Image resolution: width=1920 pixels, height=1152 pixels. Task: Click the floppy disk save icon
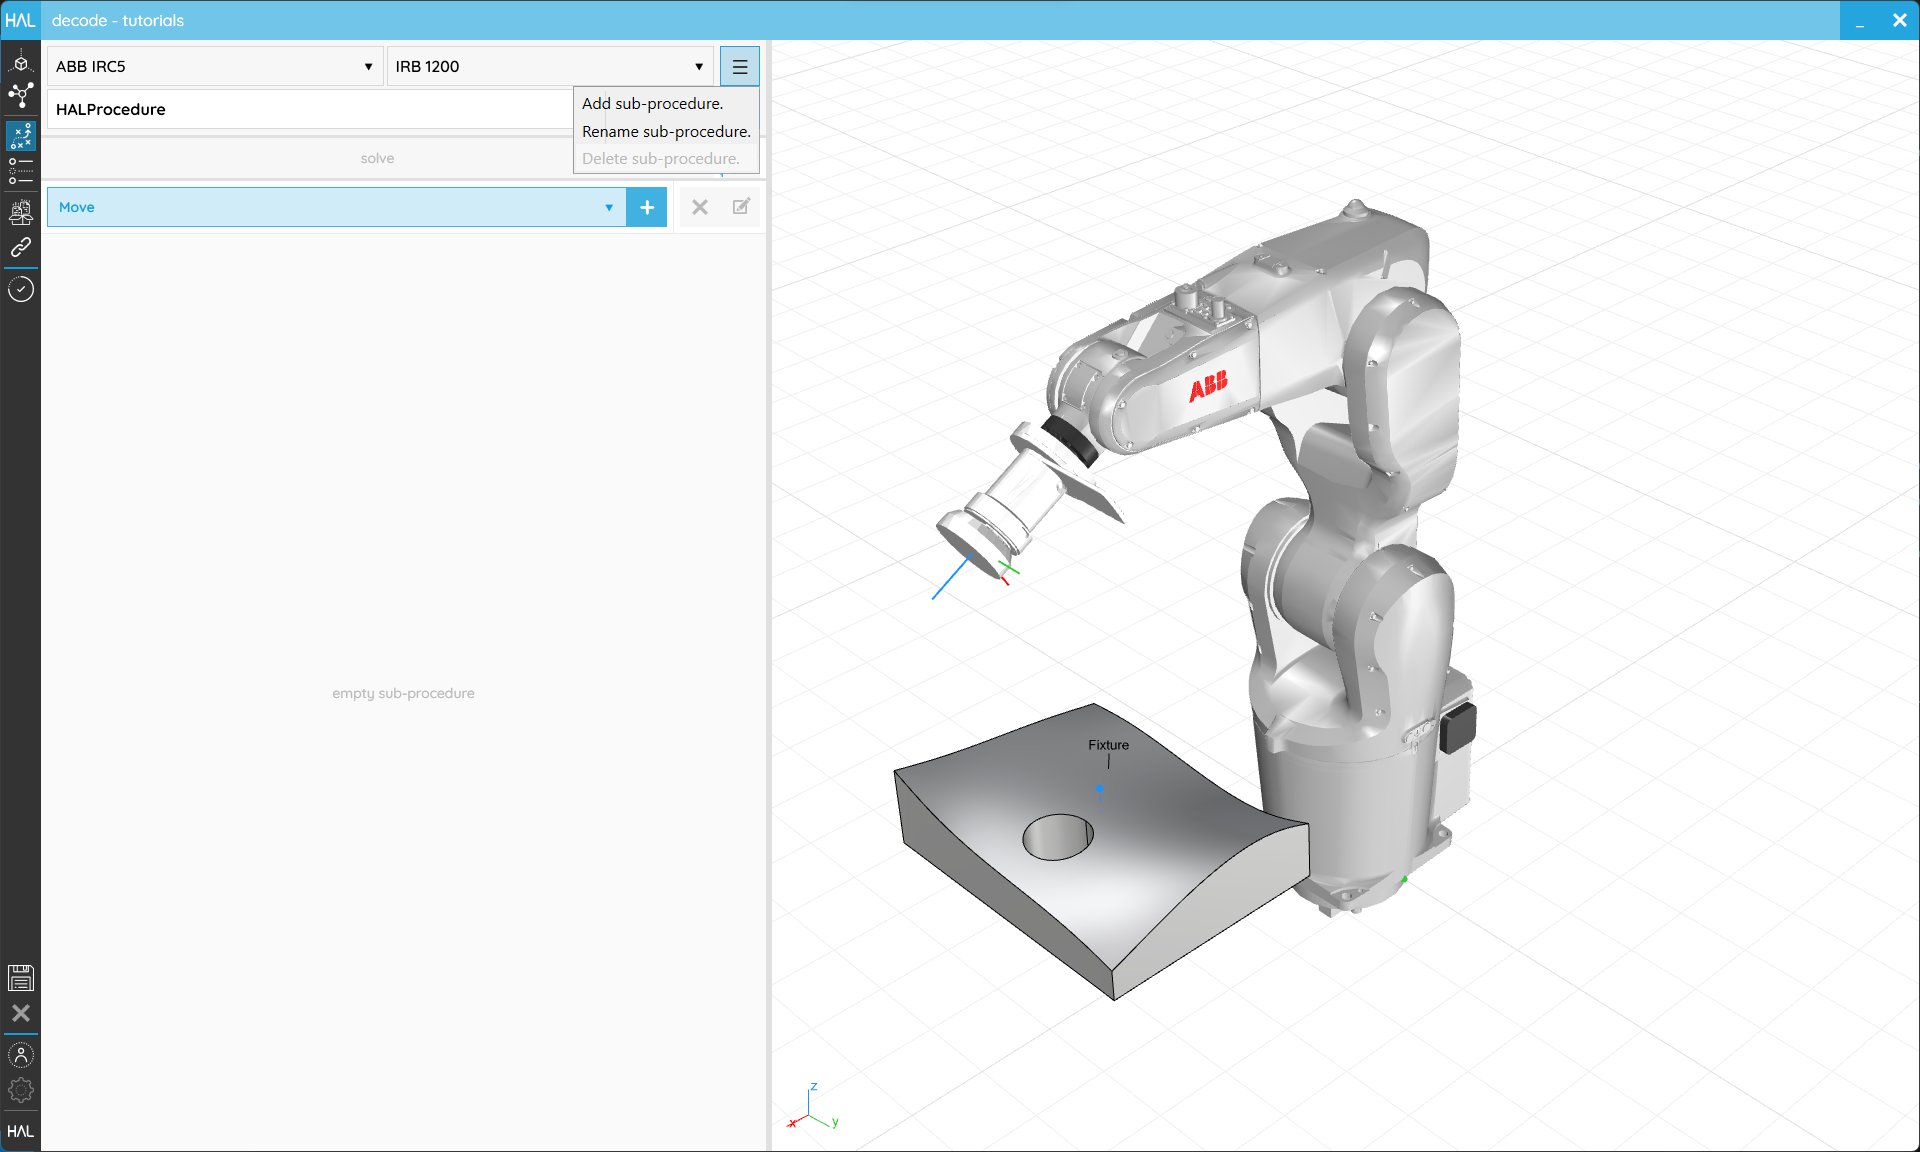pyautogui.click(x=20, y=978)
